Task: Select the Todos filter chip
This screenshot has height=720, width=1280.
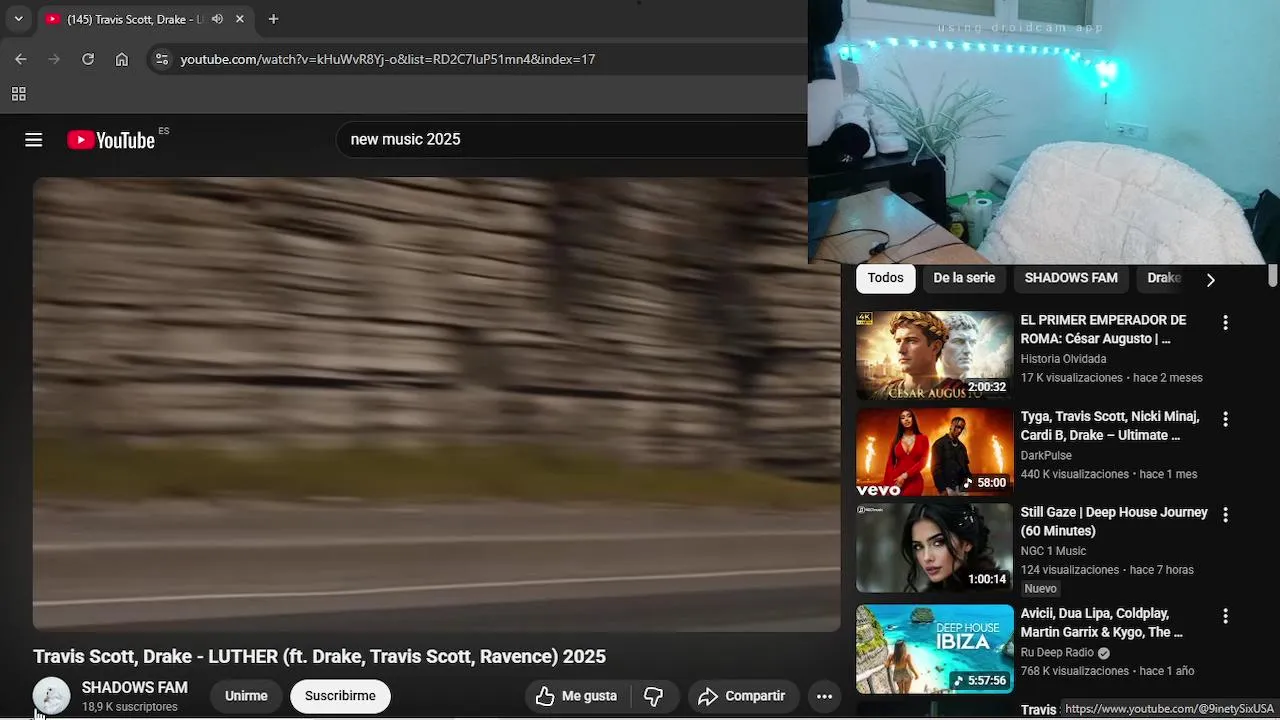Action: pos(885,278)
